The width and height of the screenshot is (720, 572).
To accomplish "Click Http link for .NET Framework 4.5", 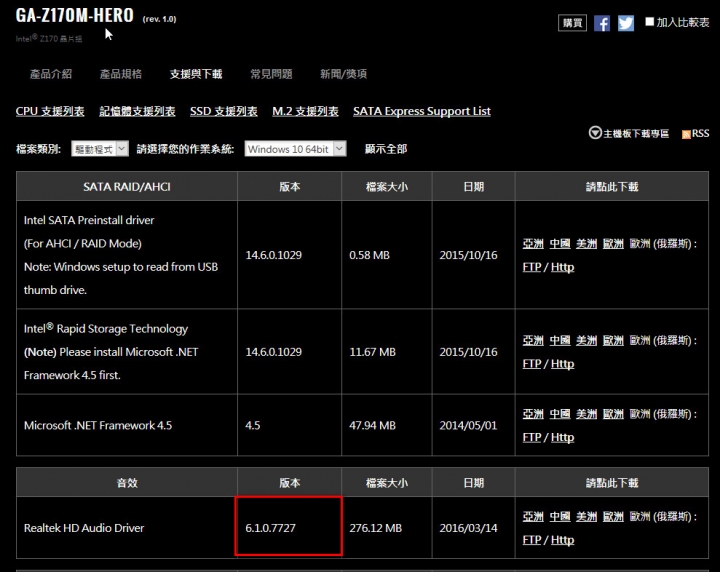I will point(562,437).
